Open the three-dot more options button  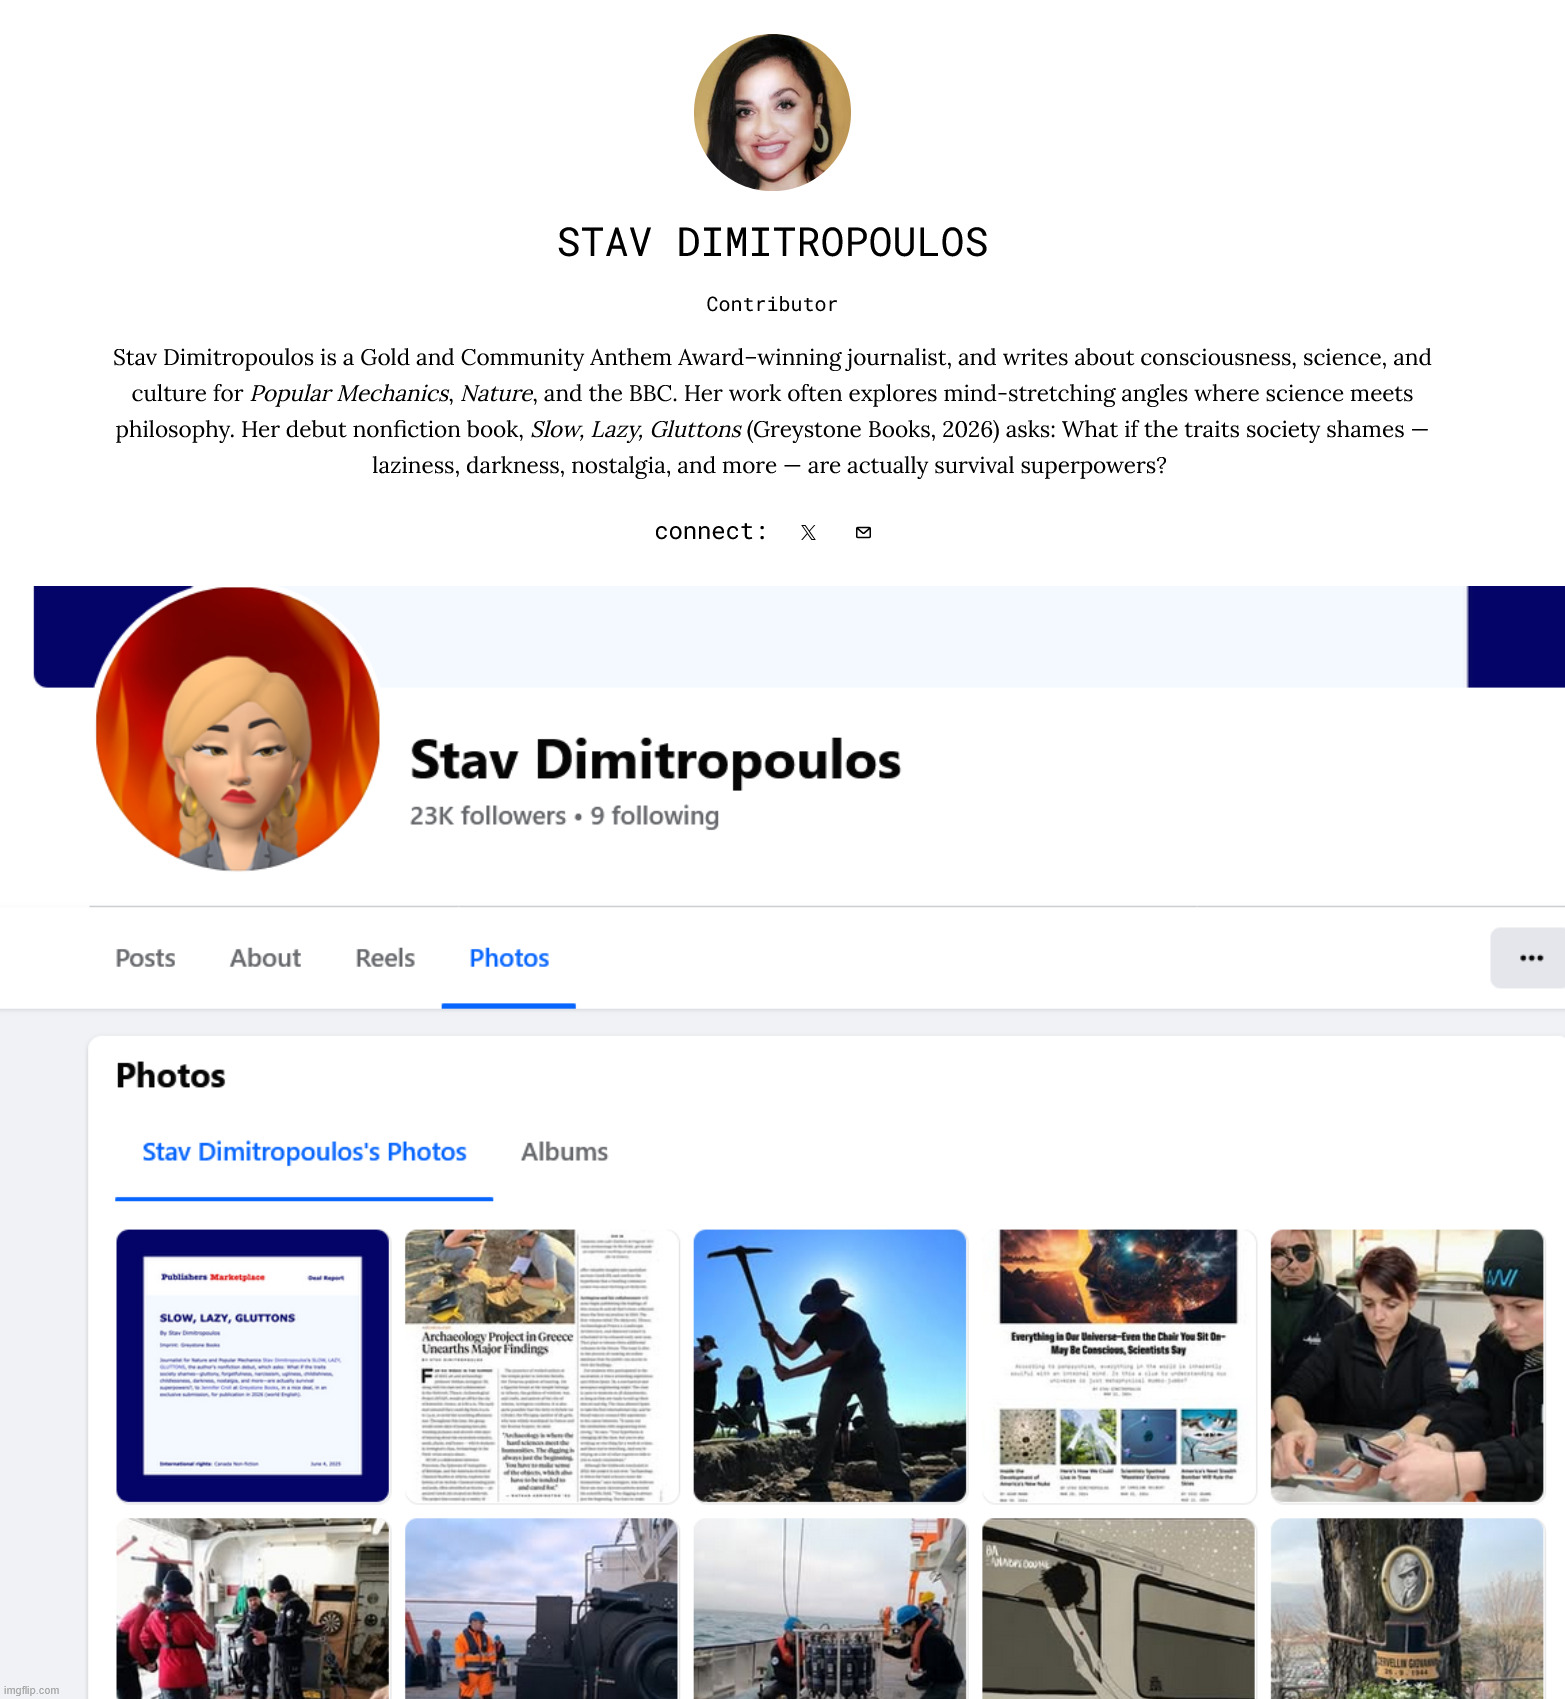pos(1530,958)
